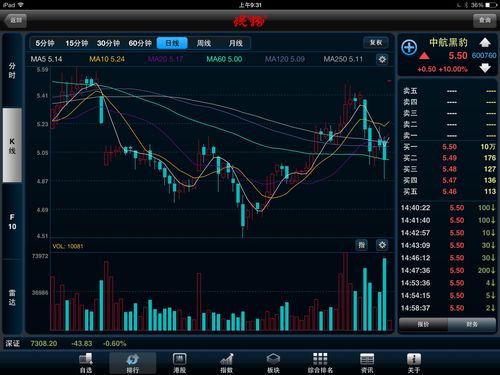Screen dimensions: 500x375
Task: Select the 60分钟 chart tab
Action: 140,43
